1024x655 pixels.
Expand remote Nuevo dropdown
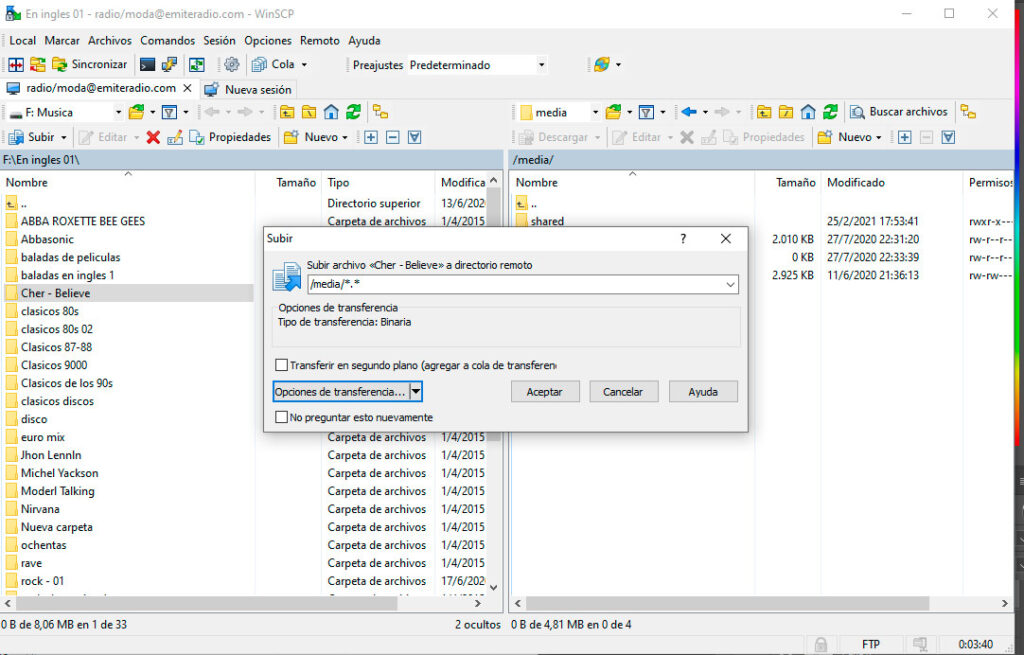pos(878,137)
